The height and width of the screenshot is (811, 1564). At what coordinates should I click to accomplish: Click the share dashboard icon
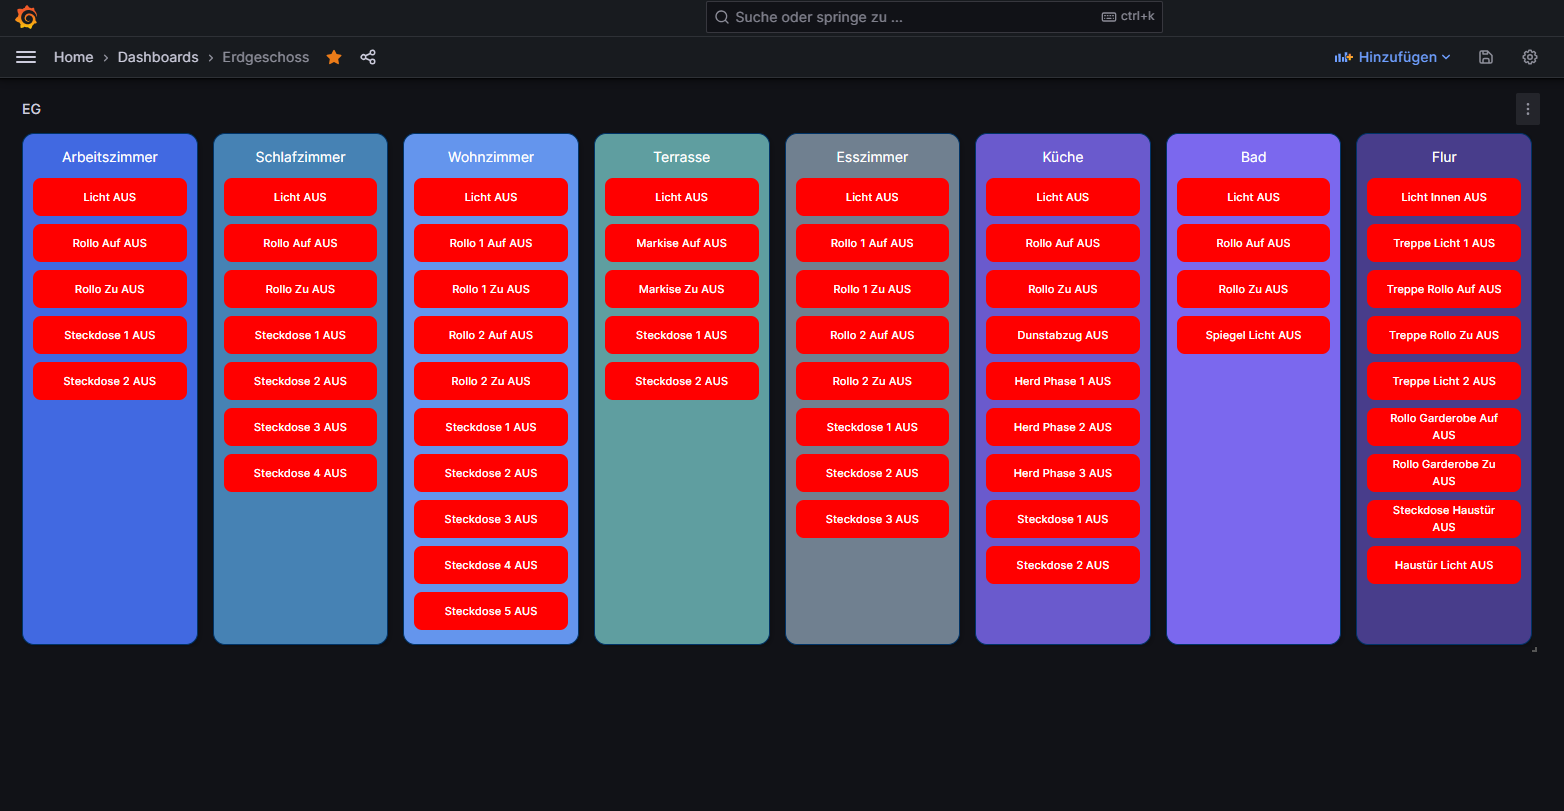click(368, 58)
